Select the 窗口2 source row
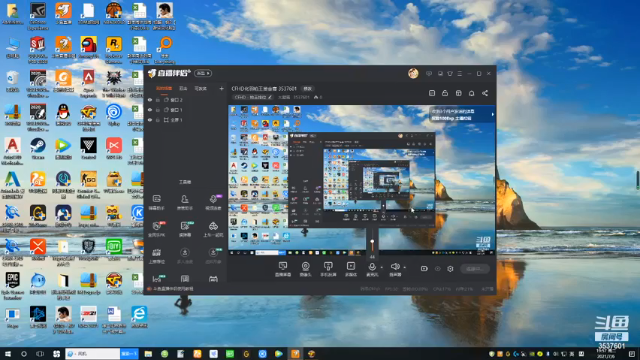 [186, 100]
